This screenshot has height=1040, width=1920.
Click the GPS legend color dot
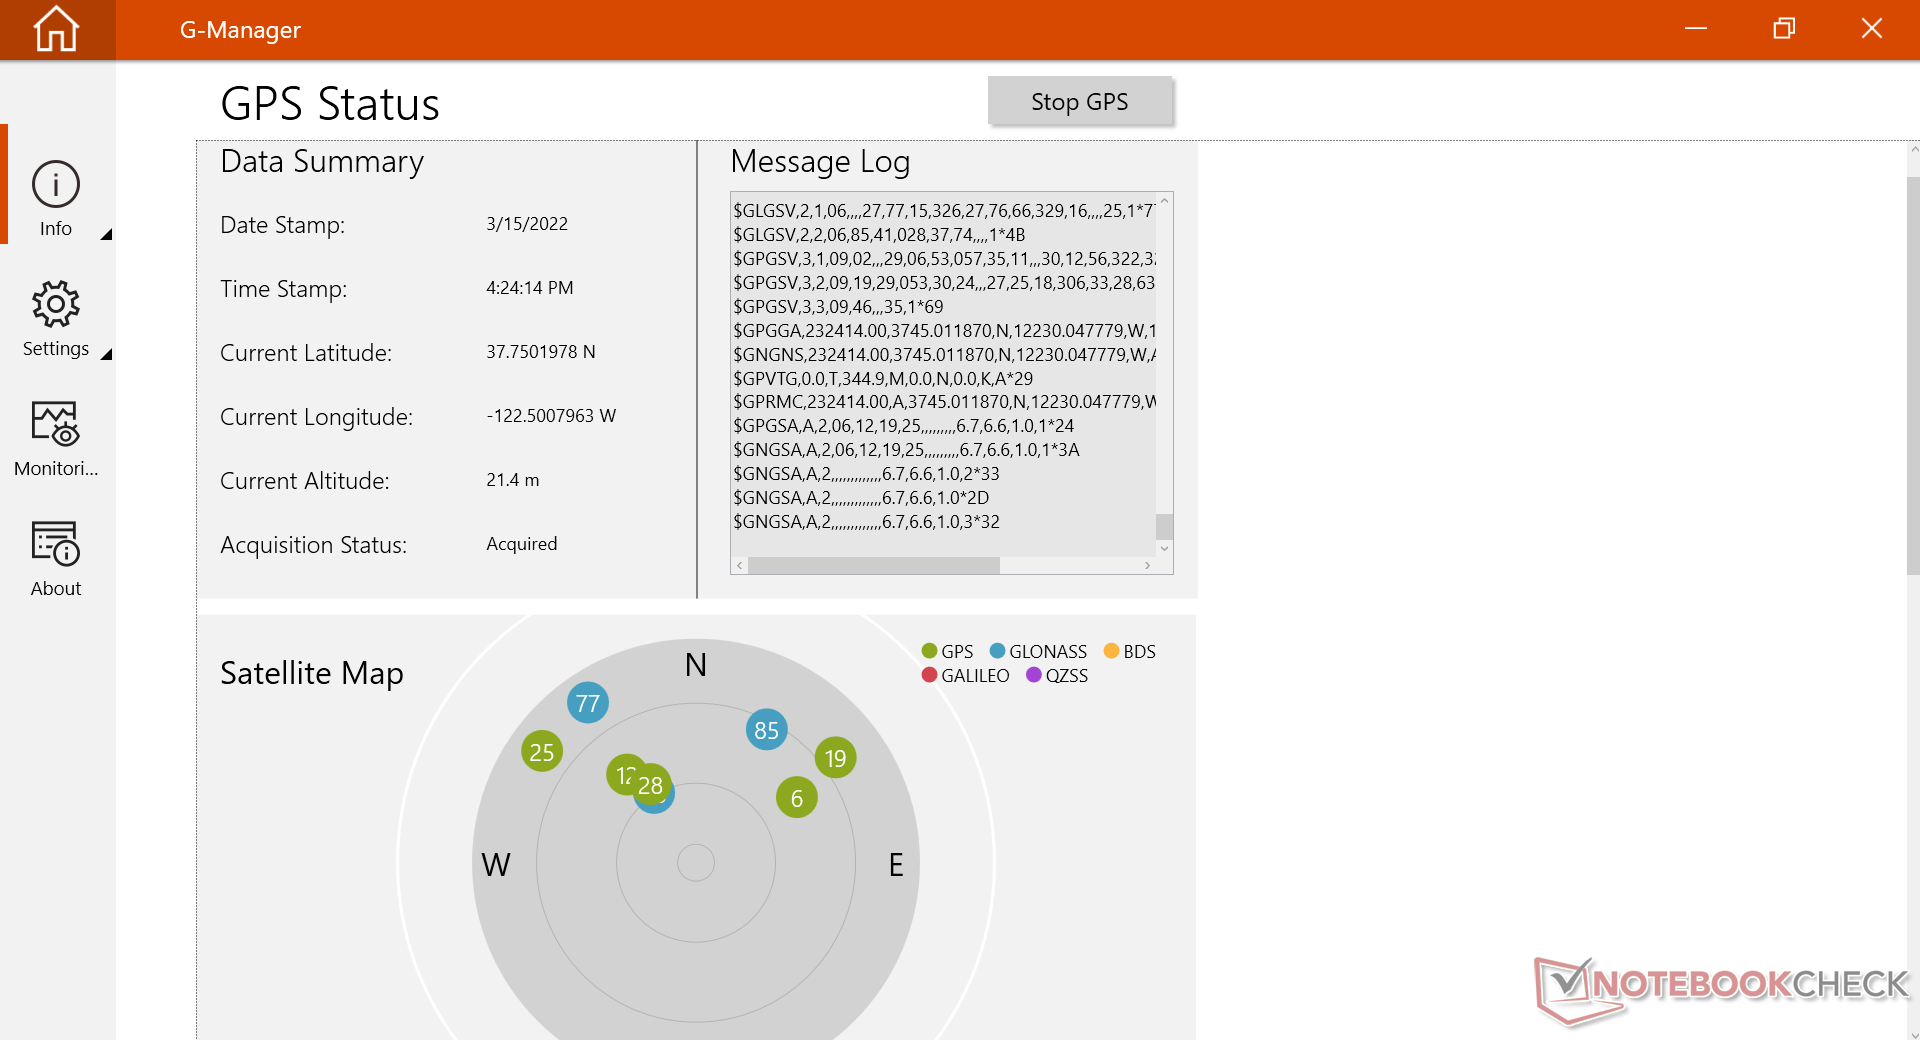(x=929, y=651)
